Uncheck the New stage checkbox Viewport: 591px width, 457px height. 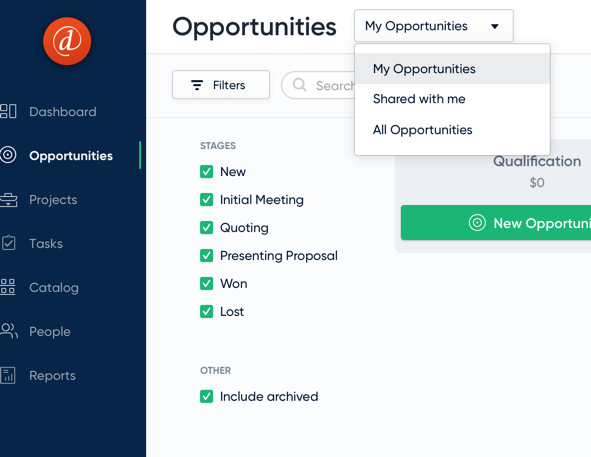[x=207, y=172]
